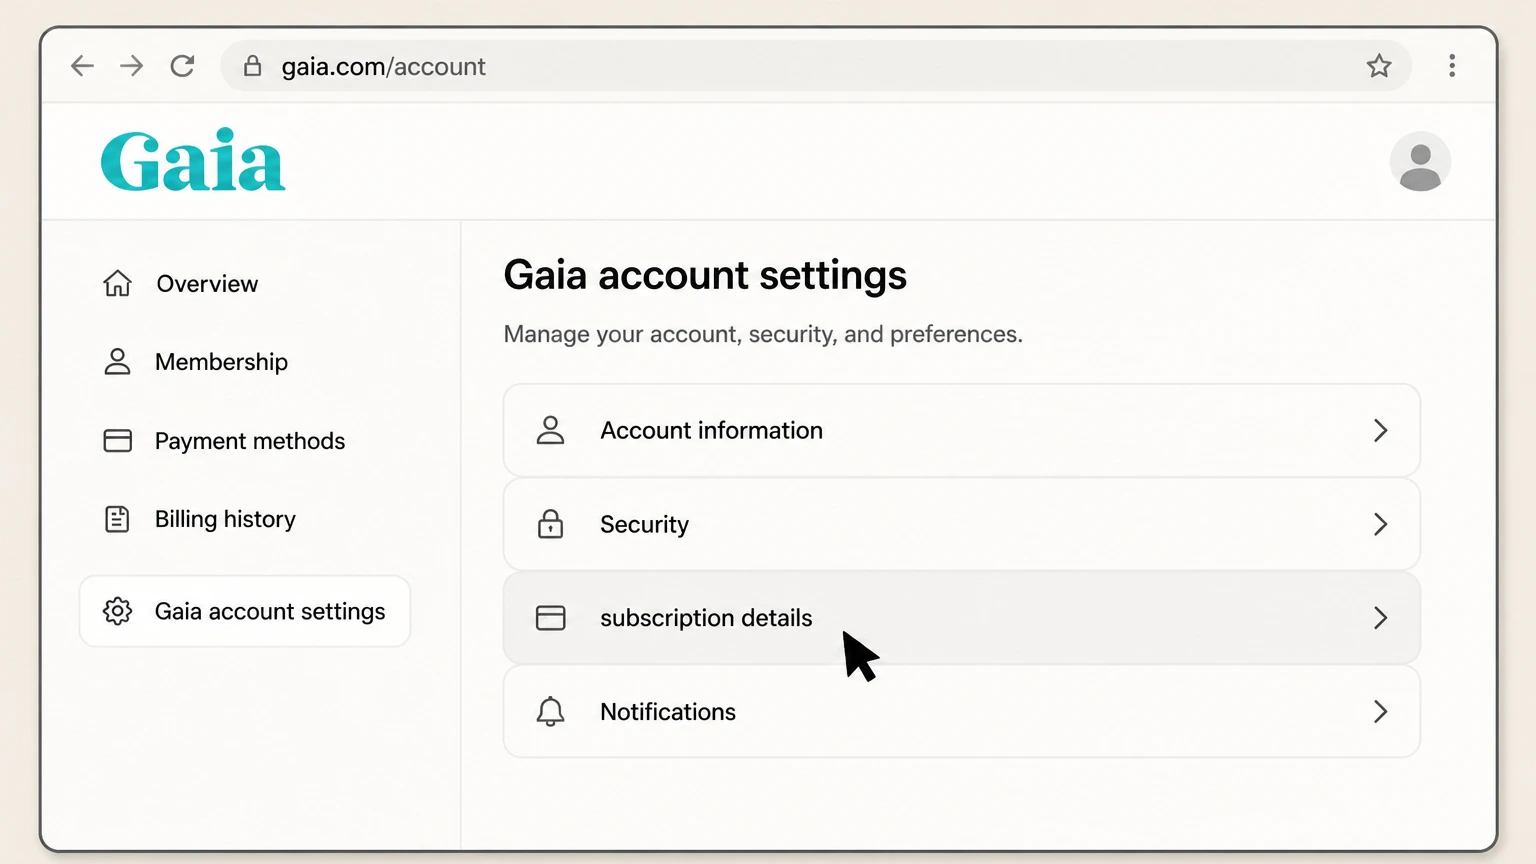Expand Notifications row chevron

pyautogui.click(x=1380, y=712)
